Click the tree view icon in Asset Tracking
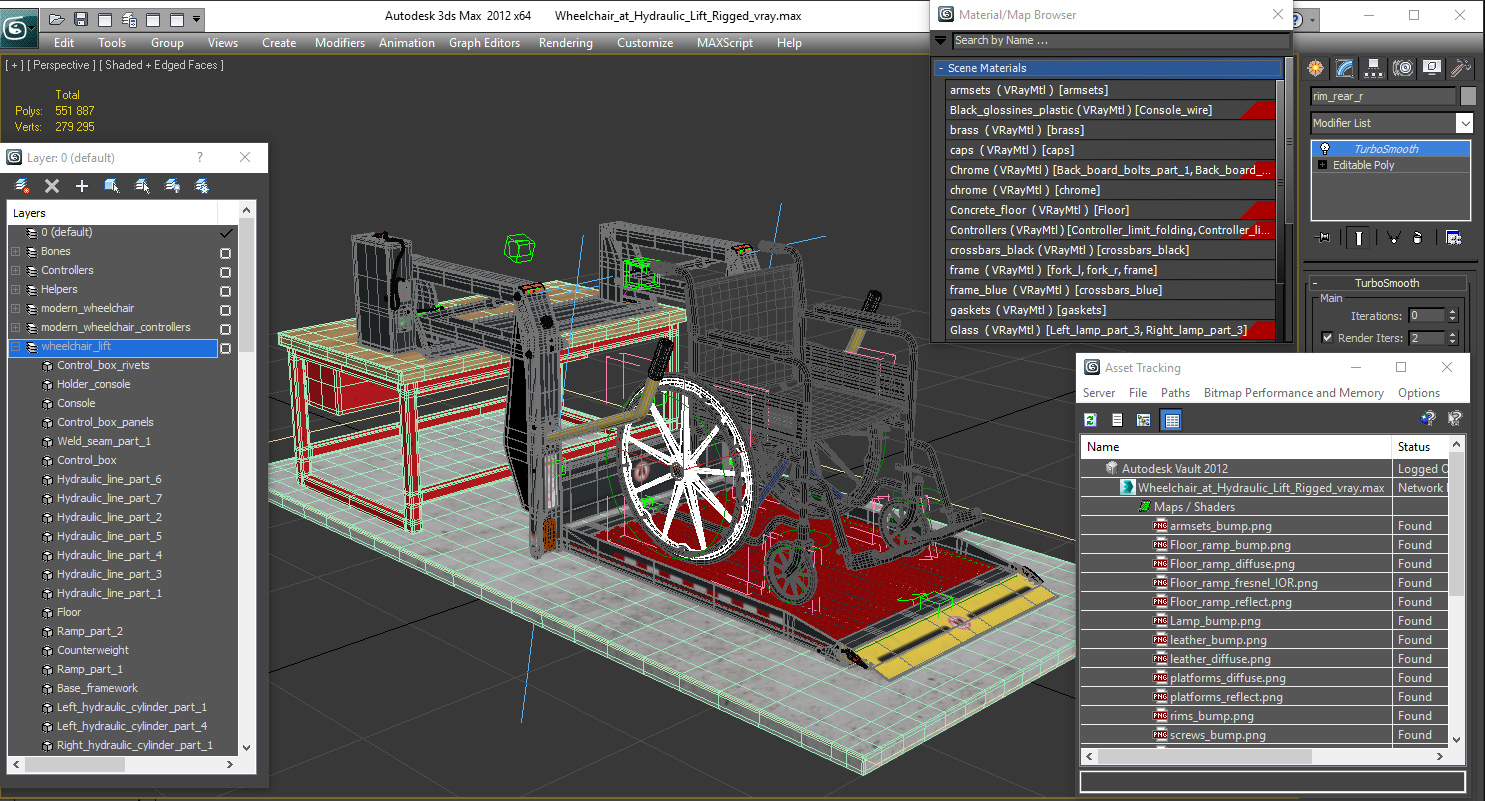1485x801 pixels. coord(1143,420)
